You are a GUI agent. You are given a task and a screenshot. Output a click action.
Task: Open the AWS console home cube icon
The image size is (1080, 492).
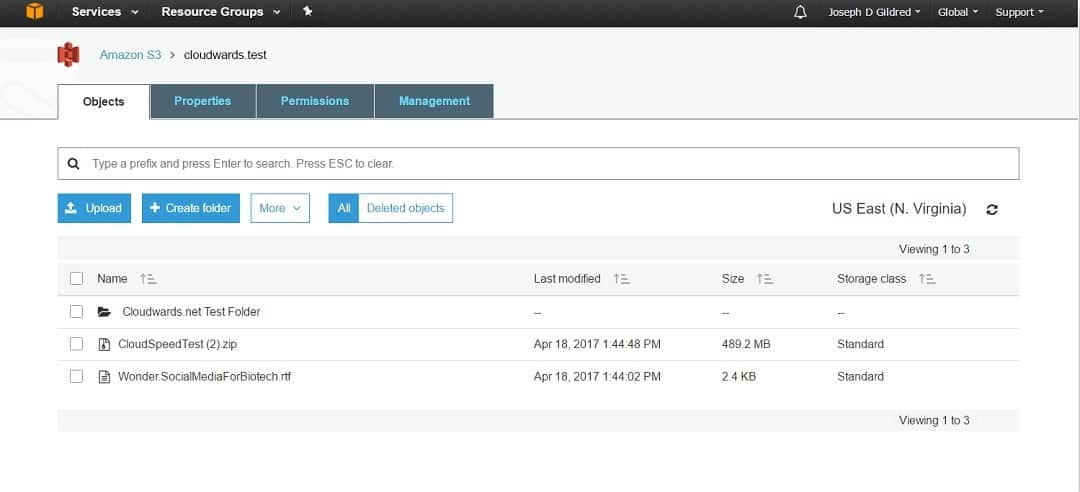click(34, 12)
